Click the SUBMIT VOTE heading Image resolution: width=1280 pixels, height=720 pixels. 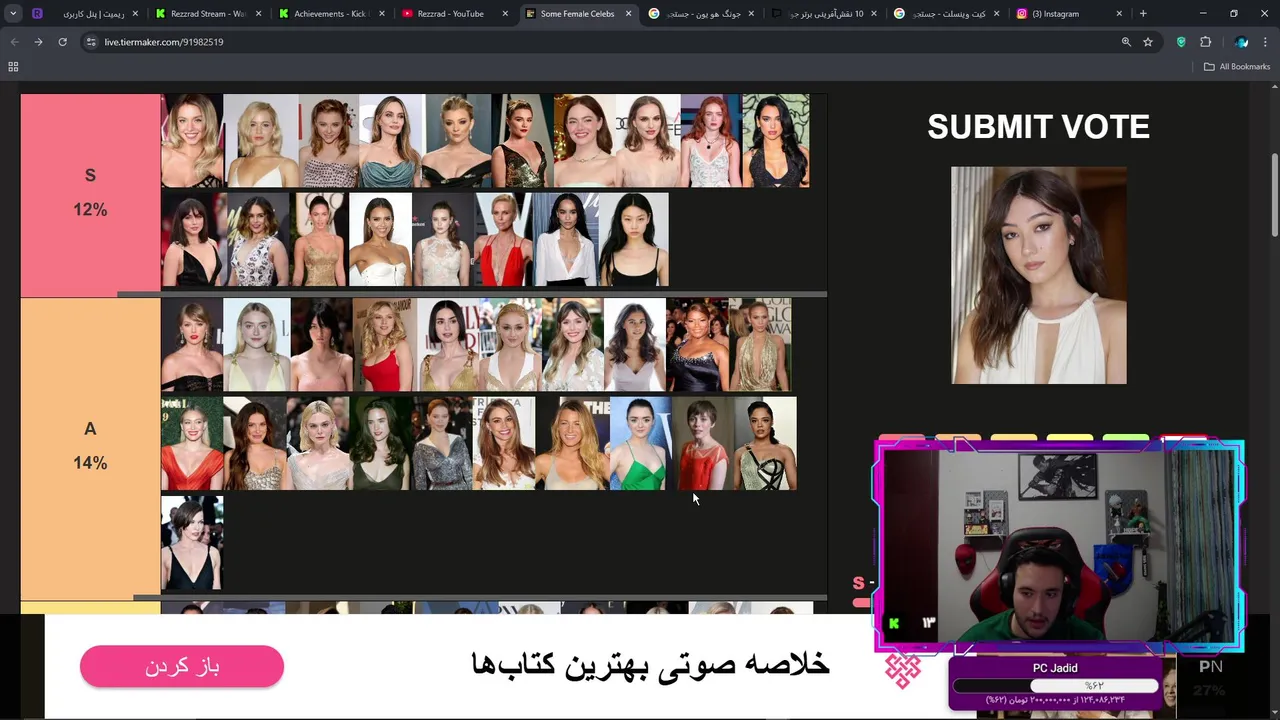(x=1038, y=127)
